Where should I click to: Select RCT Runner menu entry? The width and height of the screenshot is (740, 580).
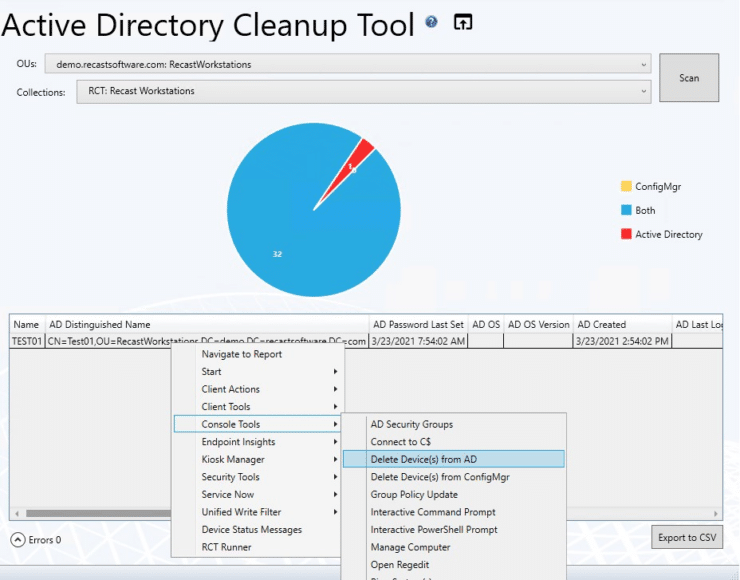pos(257,547)
